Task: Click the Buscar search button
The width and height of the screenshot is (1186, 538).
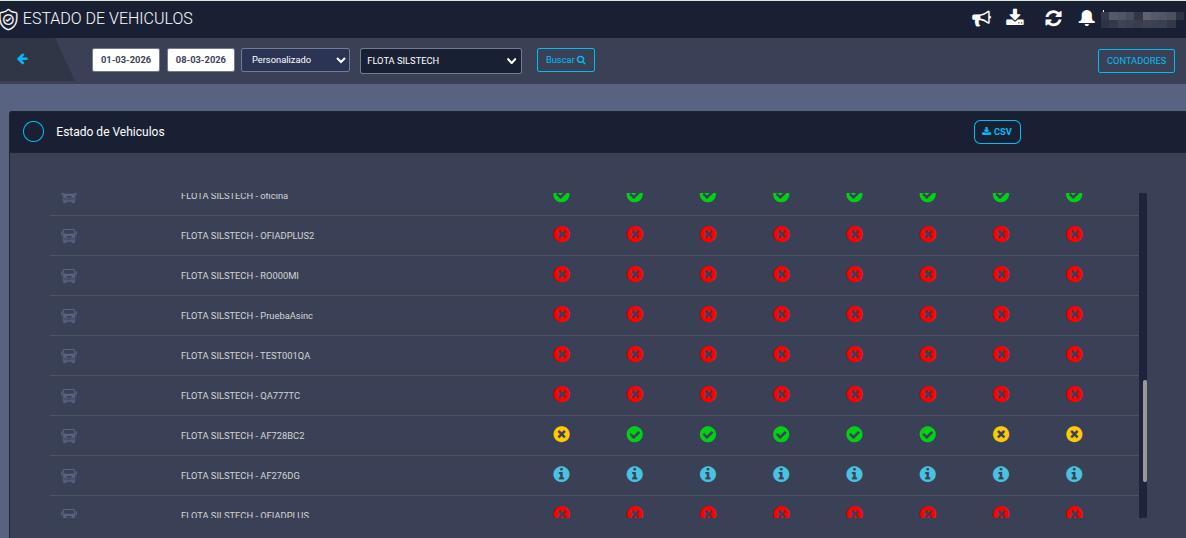Action: point(566,60)
